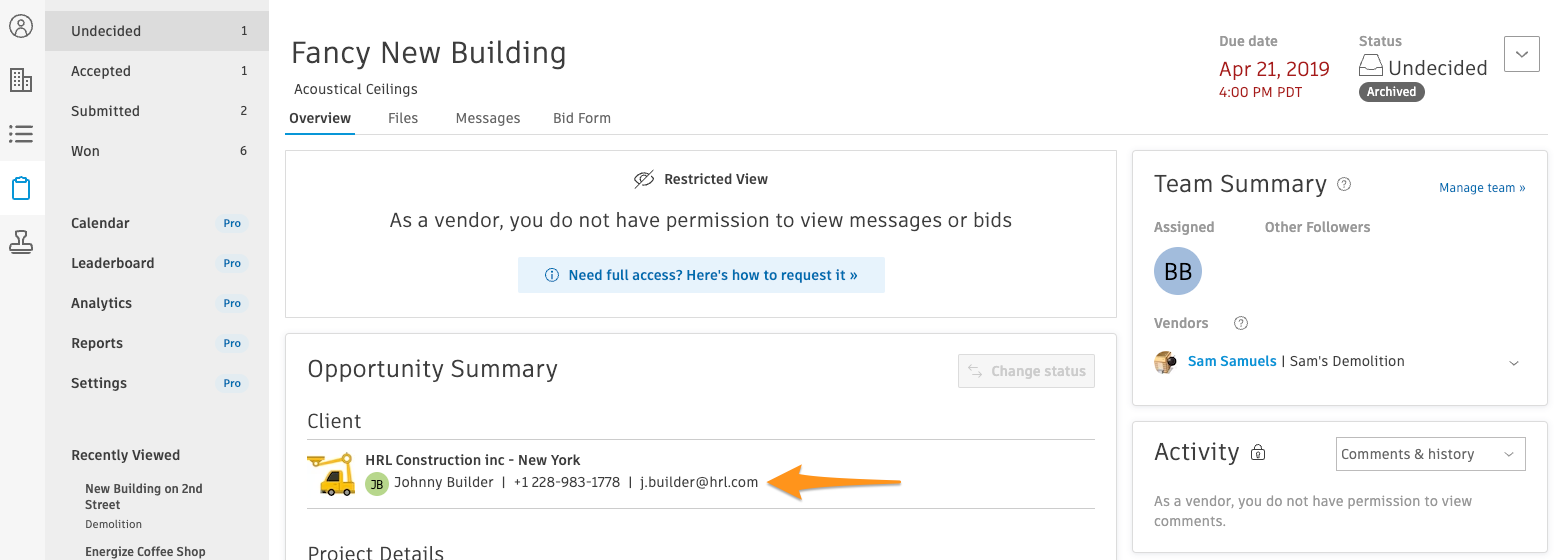This screenshot has height=560, width=1563.
Task: Click the Change status button
Action: pyautogui.click(x=1026, y=371)
